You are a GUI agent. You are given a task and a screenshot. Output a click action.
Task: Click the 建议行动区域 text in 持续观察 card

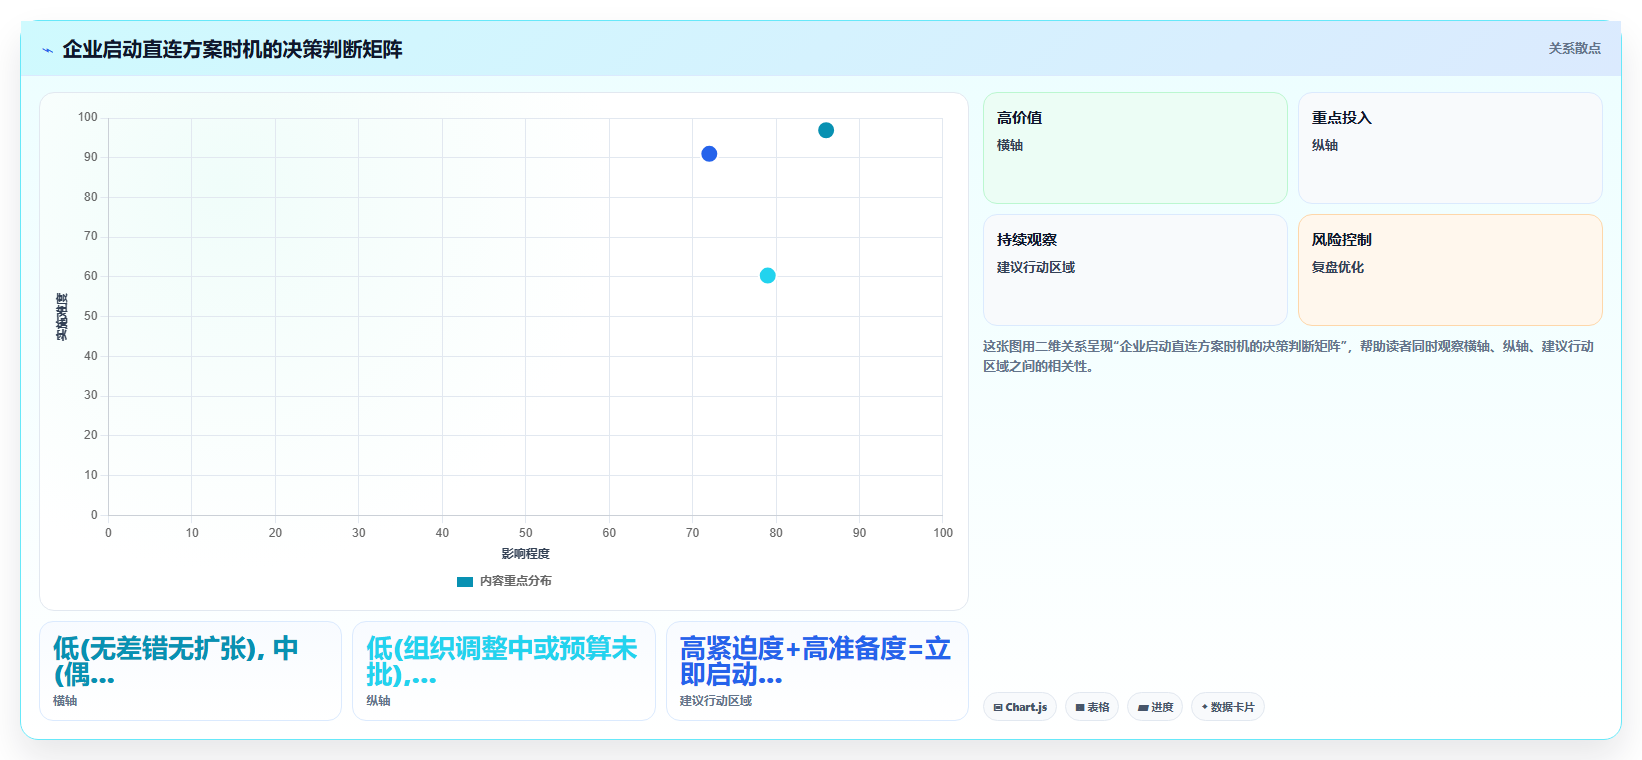tap(1036, 267)
